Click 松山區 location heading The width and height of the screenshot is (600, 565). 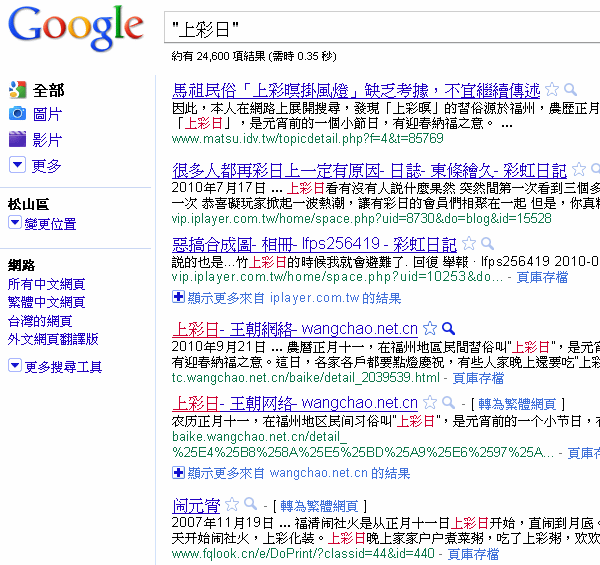point(28,204)
